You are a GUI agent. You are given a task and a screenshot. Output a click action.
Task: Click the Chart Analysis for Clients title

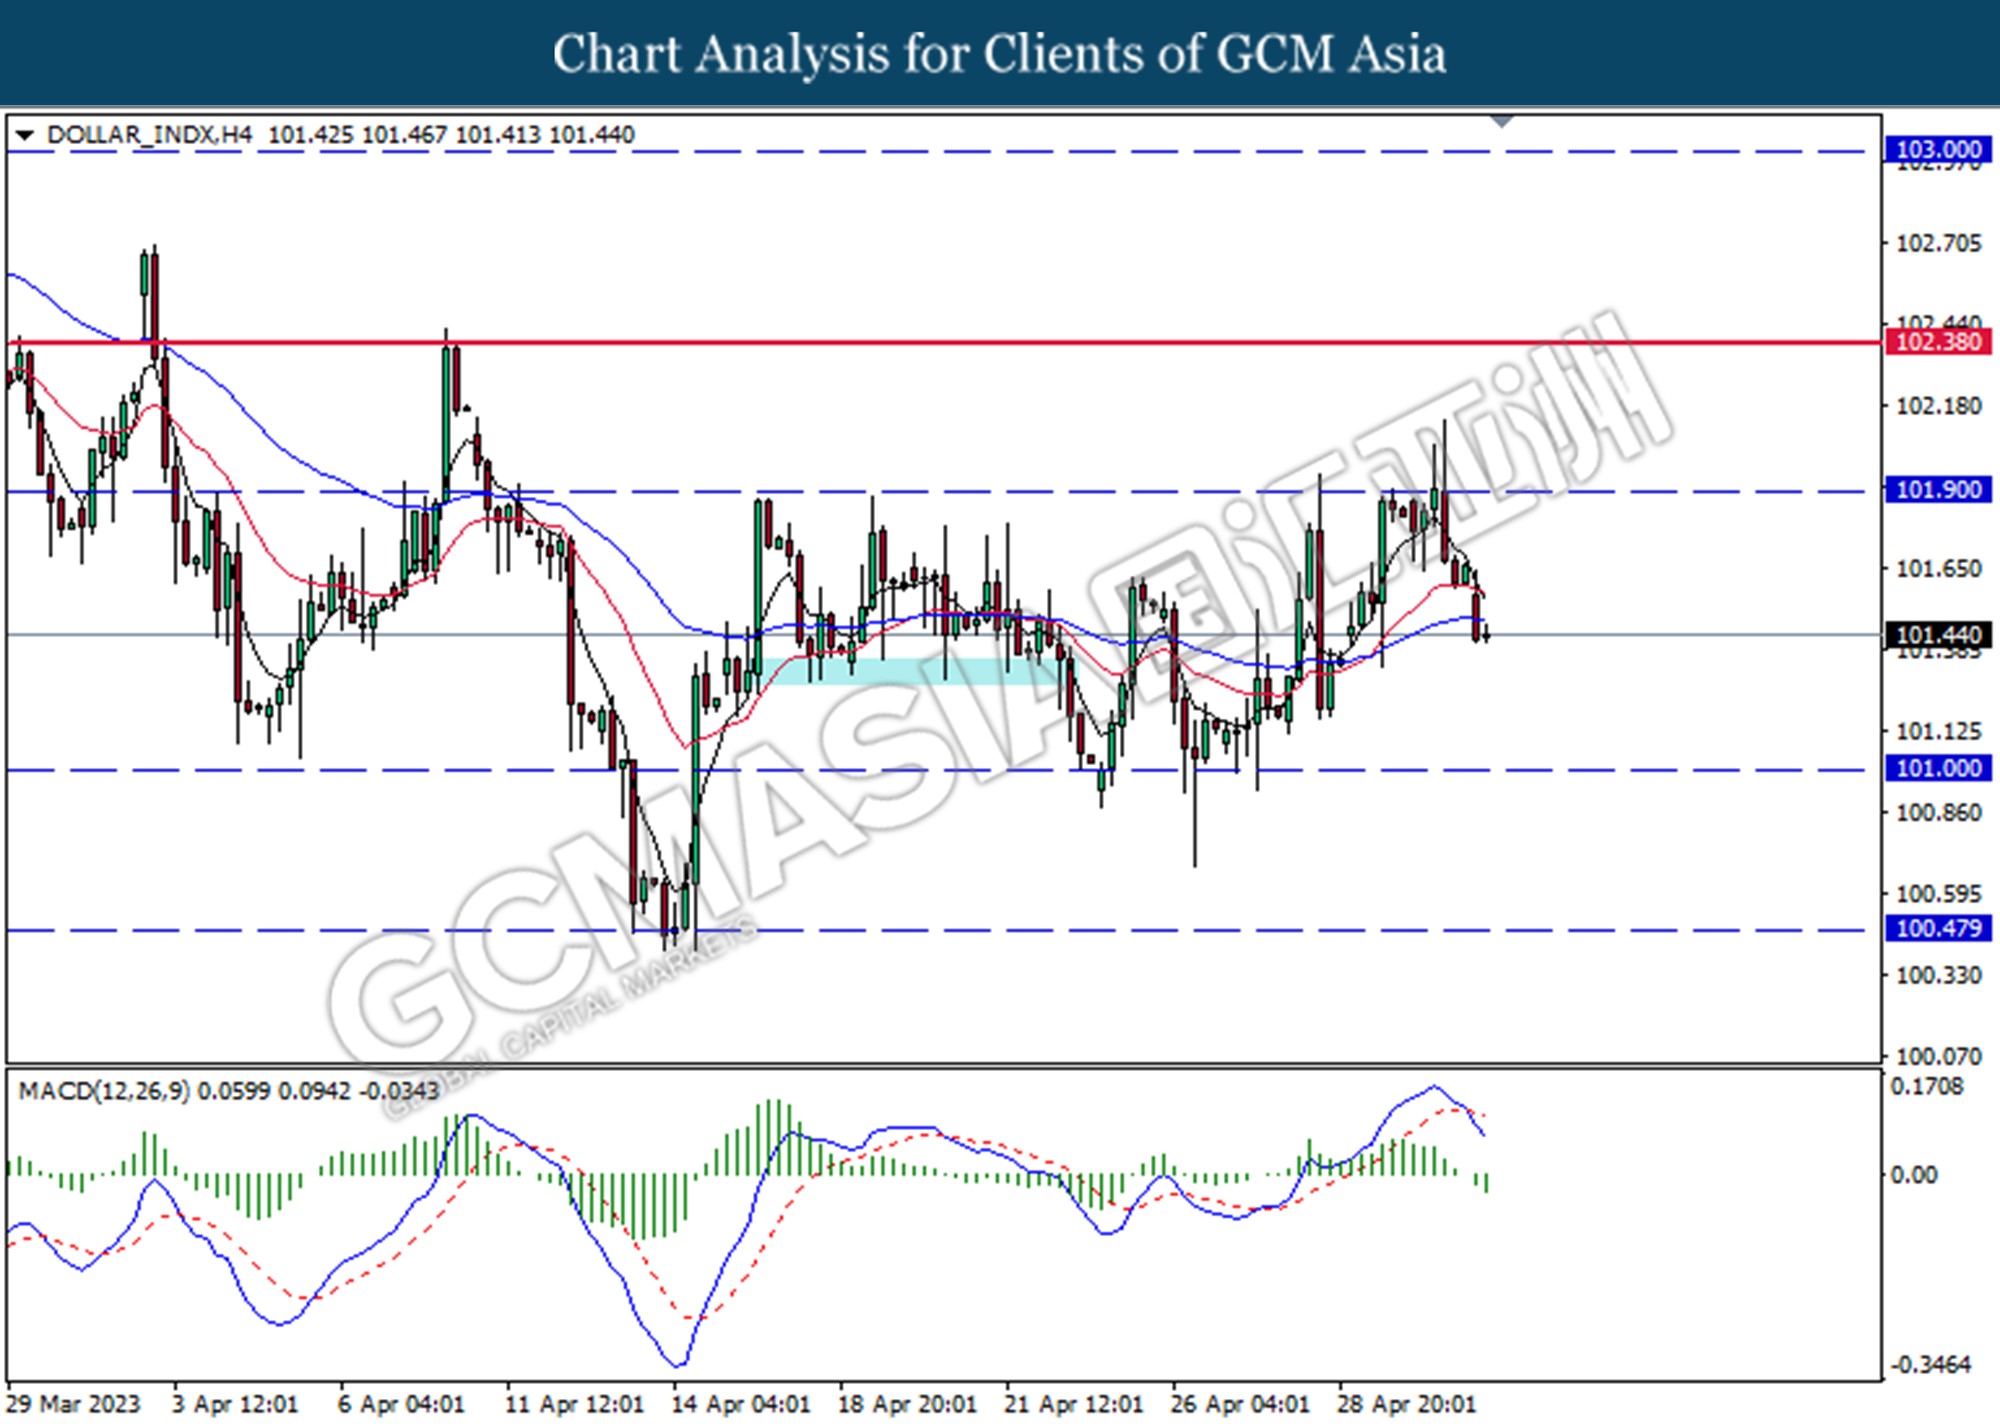pyautogui.click(x=999, y=54)
